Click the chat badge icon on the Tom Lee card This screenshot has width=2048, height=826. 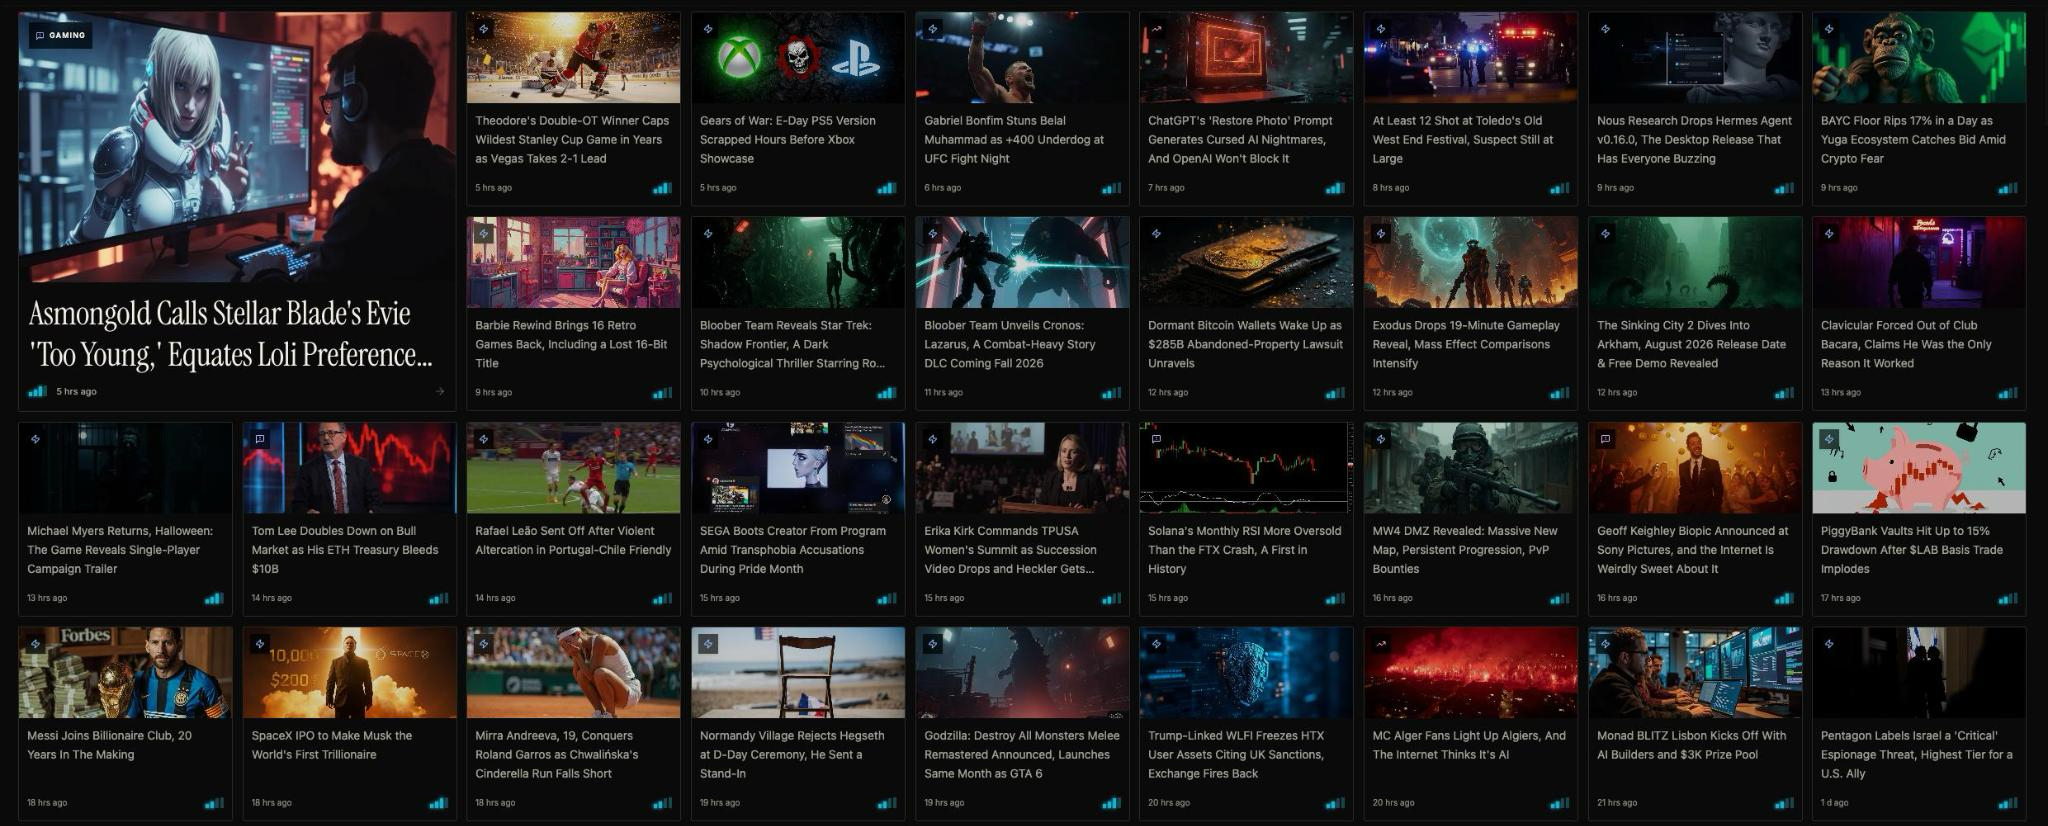pos(260,439)
